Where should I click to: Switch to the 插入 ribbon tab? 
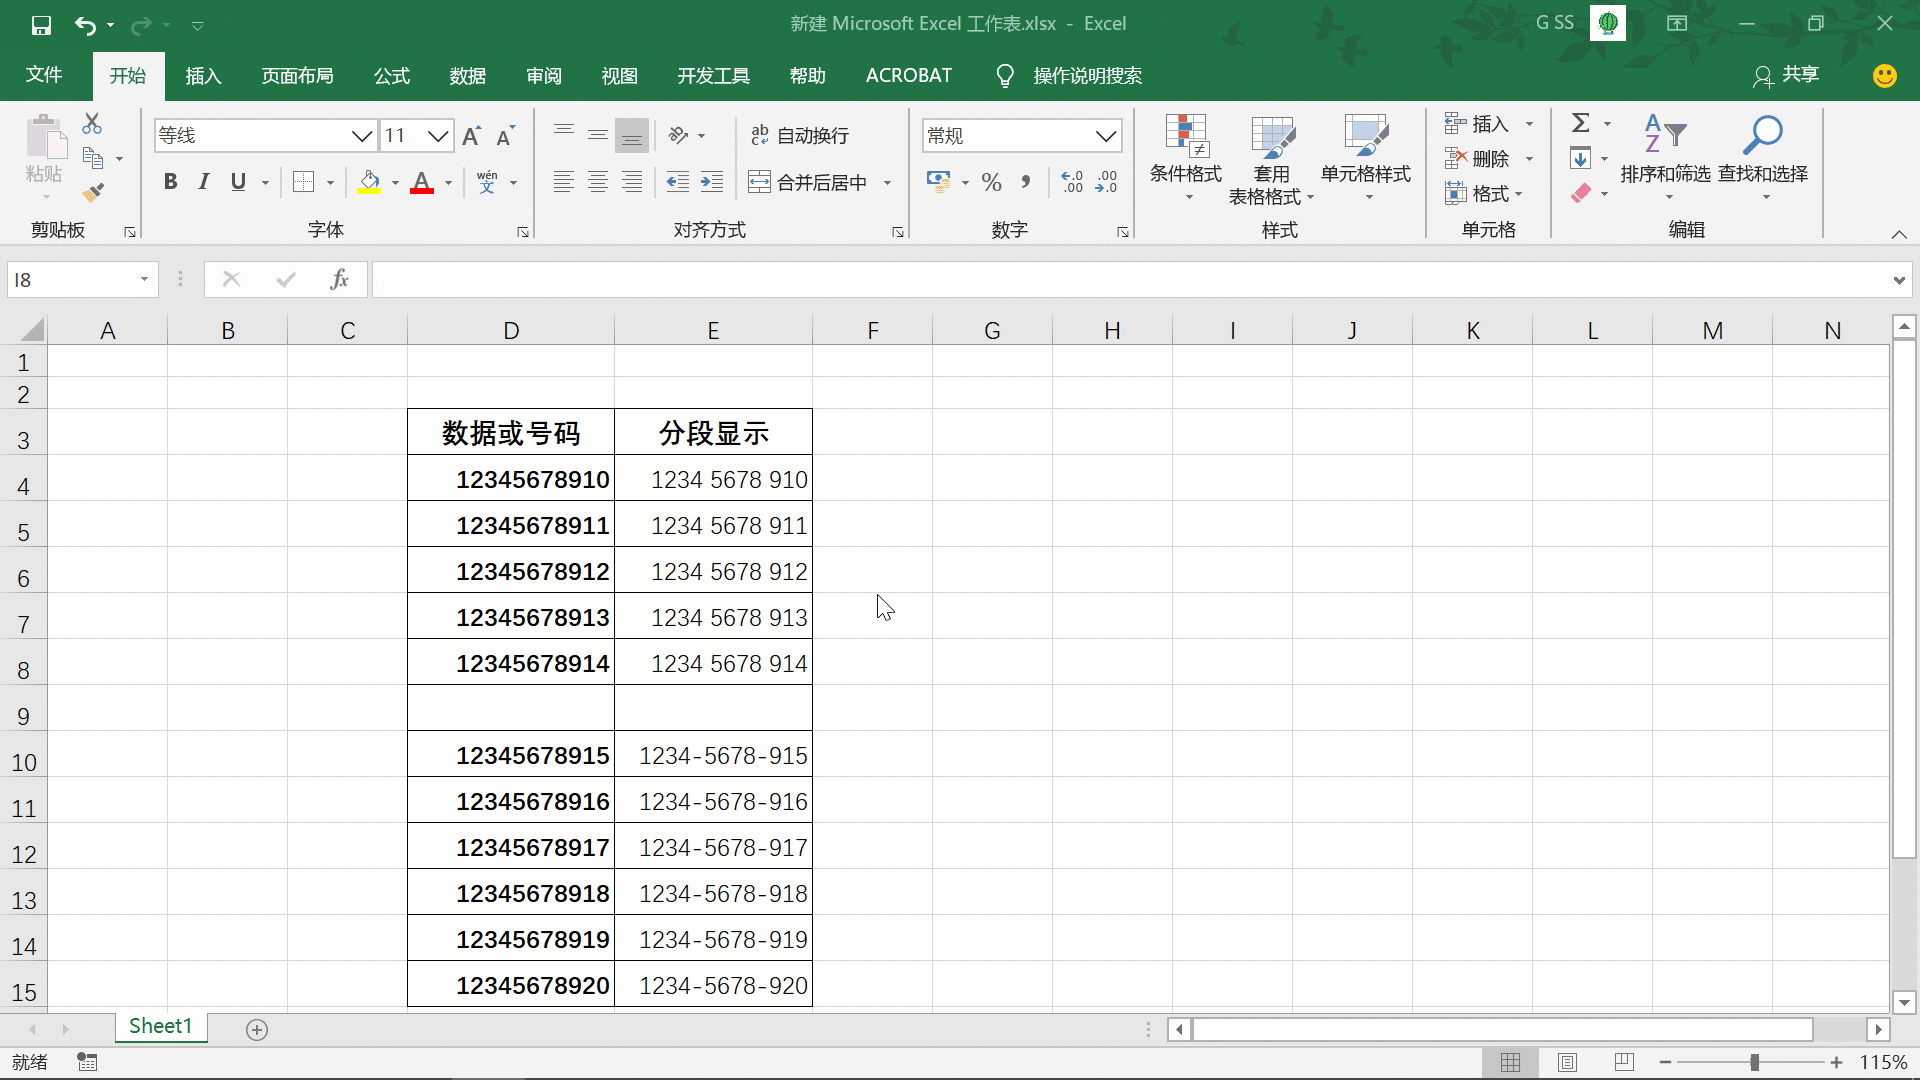click(x=203, y=76)
